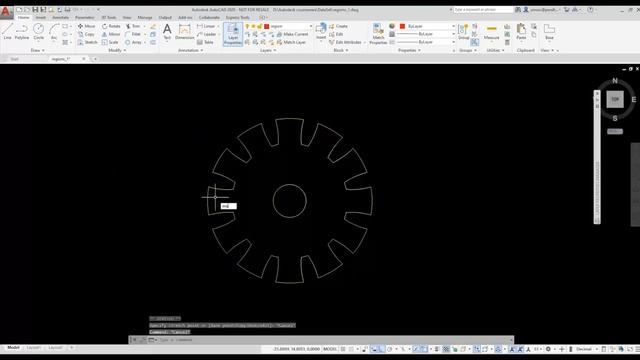Open the Output ribbon tab
This screenshot has width=640, height=360.
coord(165,18)
